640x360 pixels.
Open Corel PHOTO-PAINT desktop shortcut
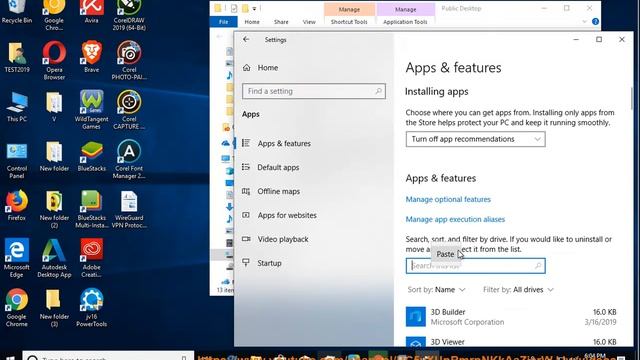click(x=129, y=60)
